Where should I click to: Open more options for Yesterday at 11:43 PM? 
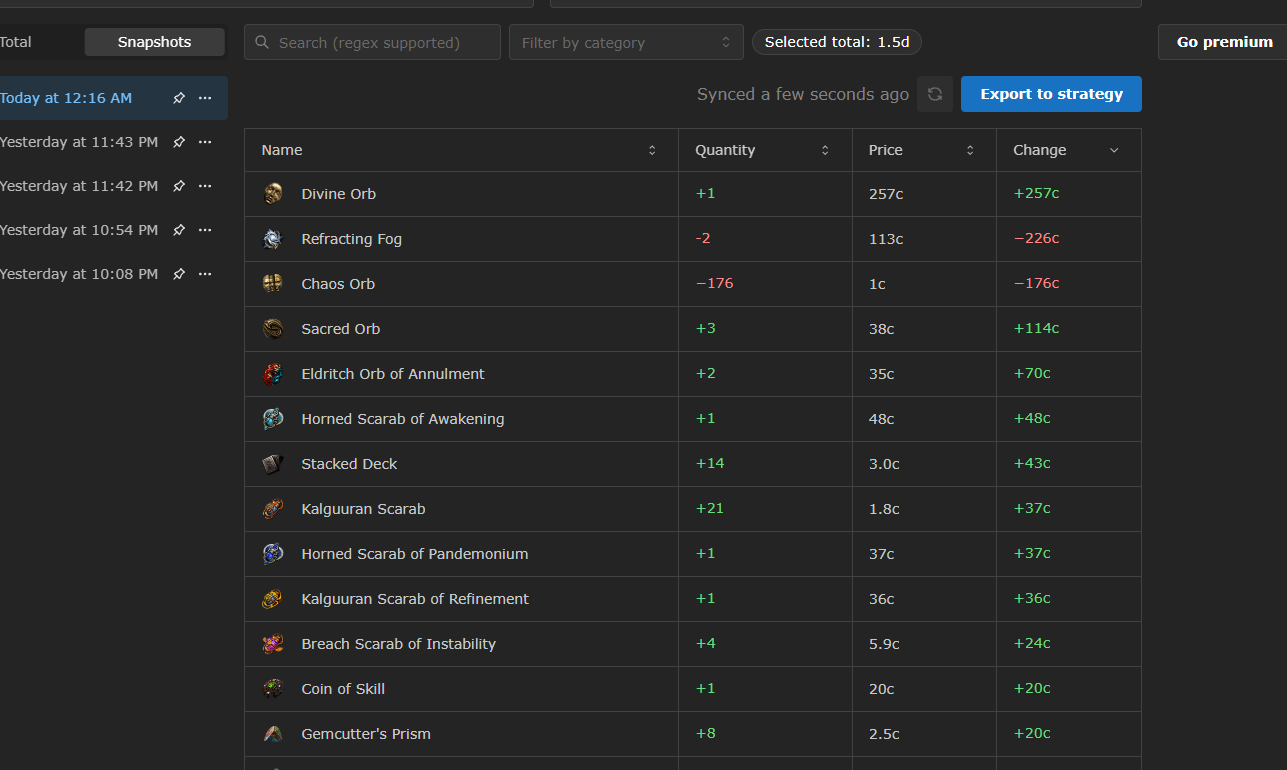click(205, 142)
